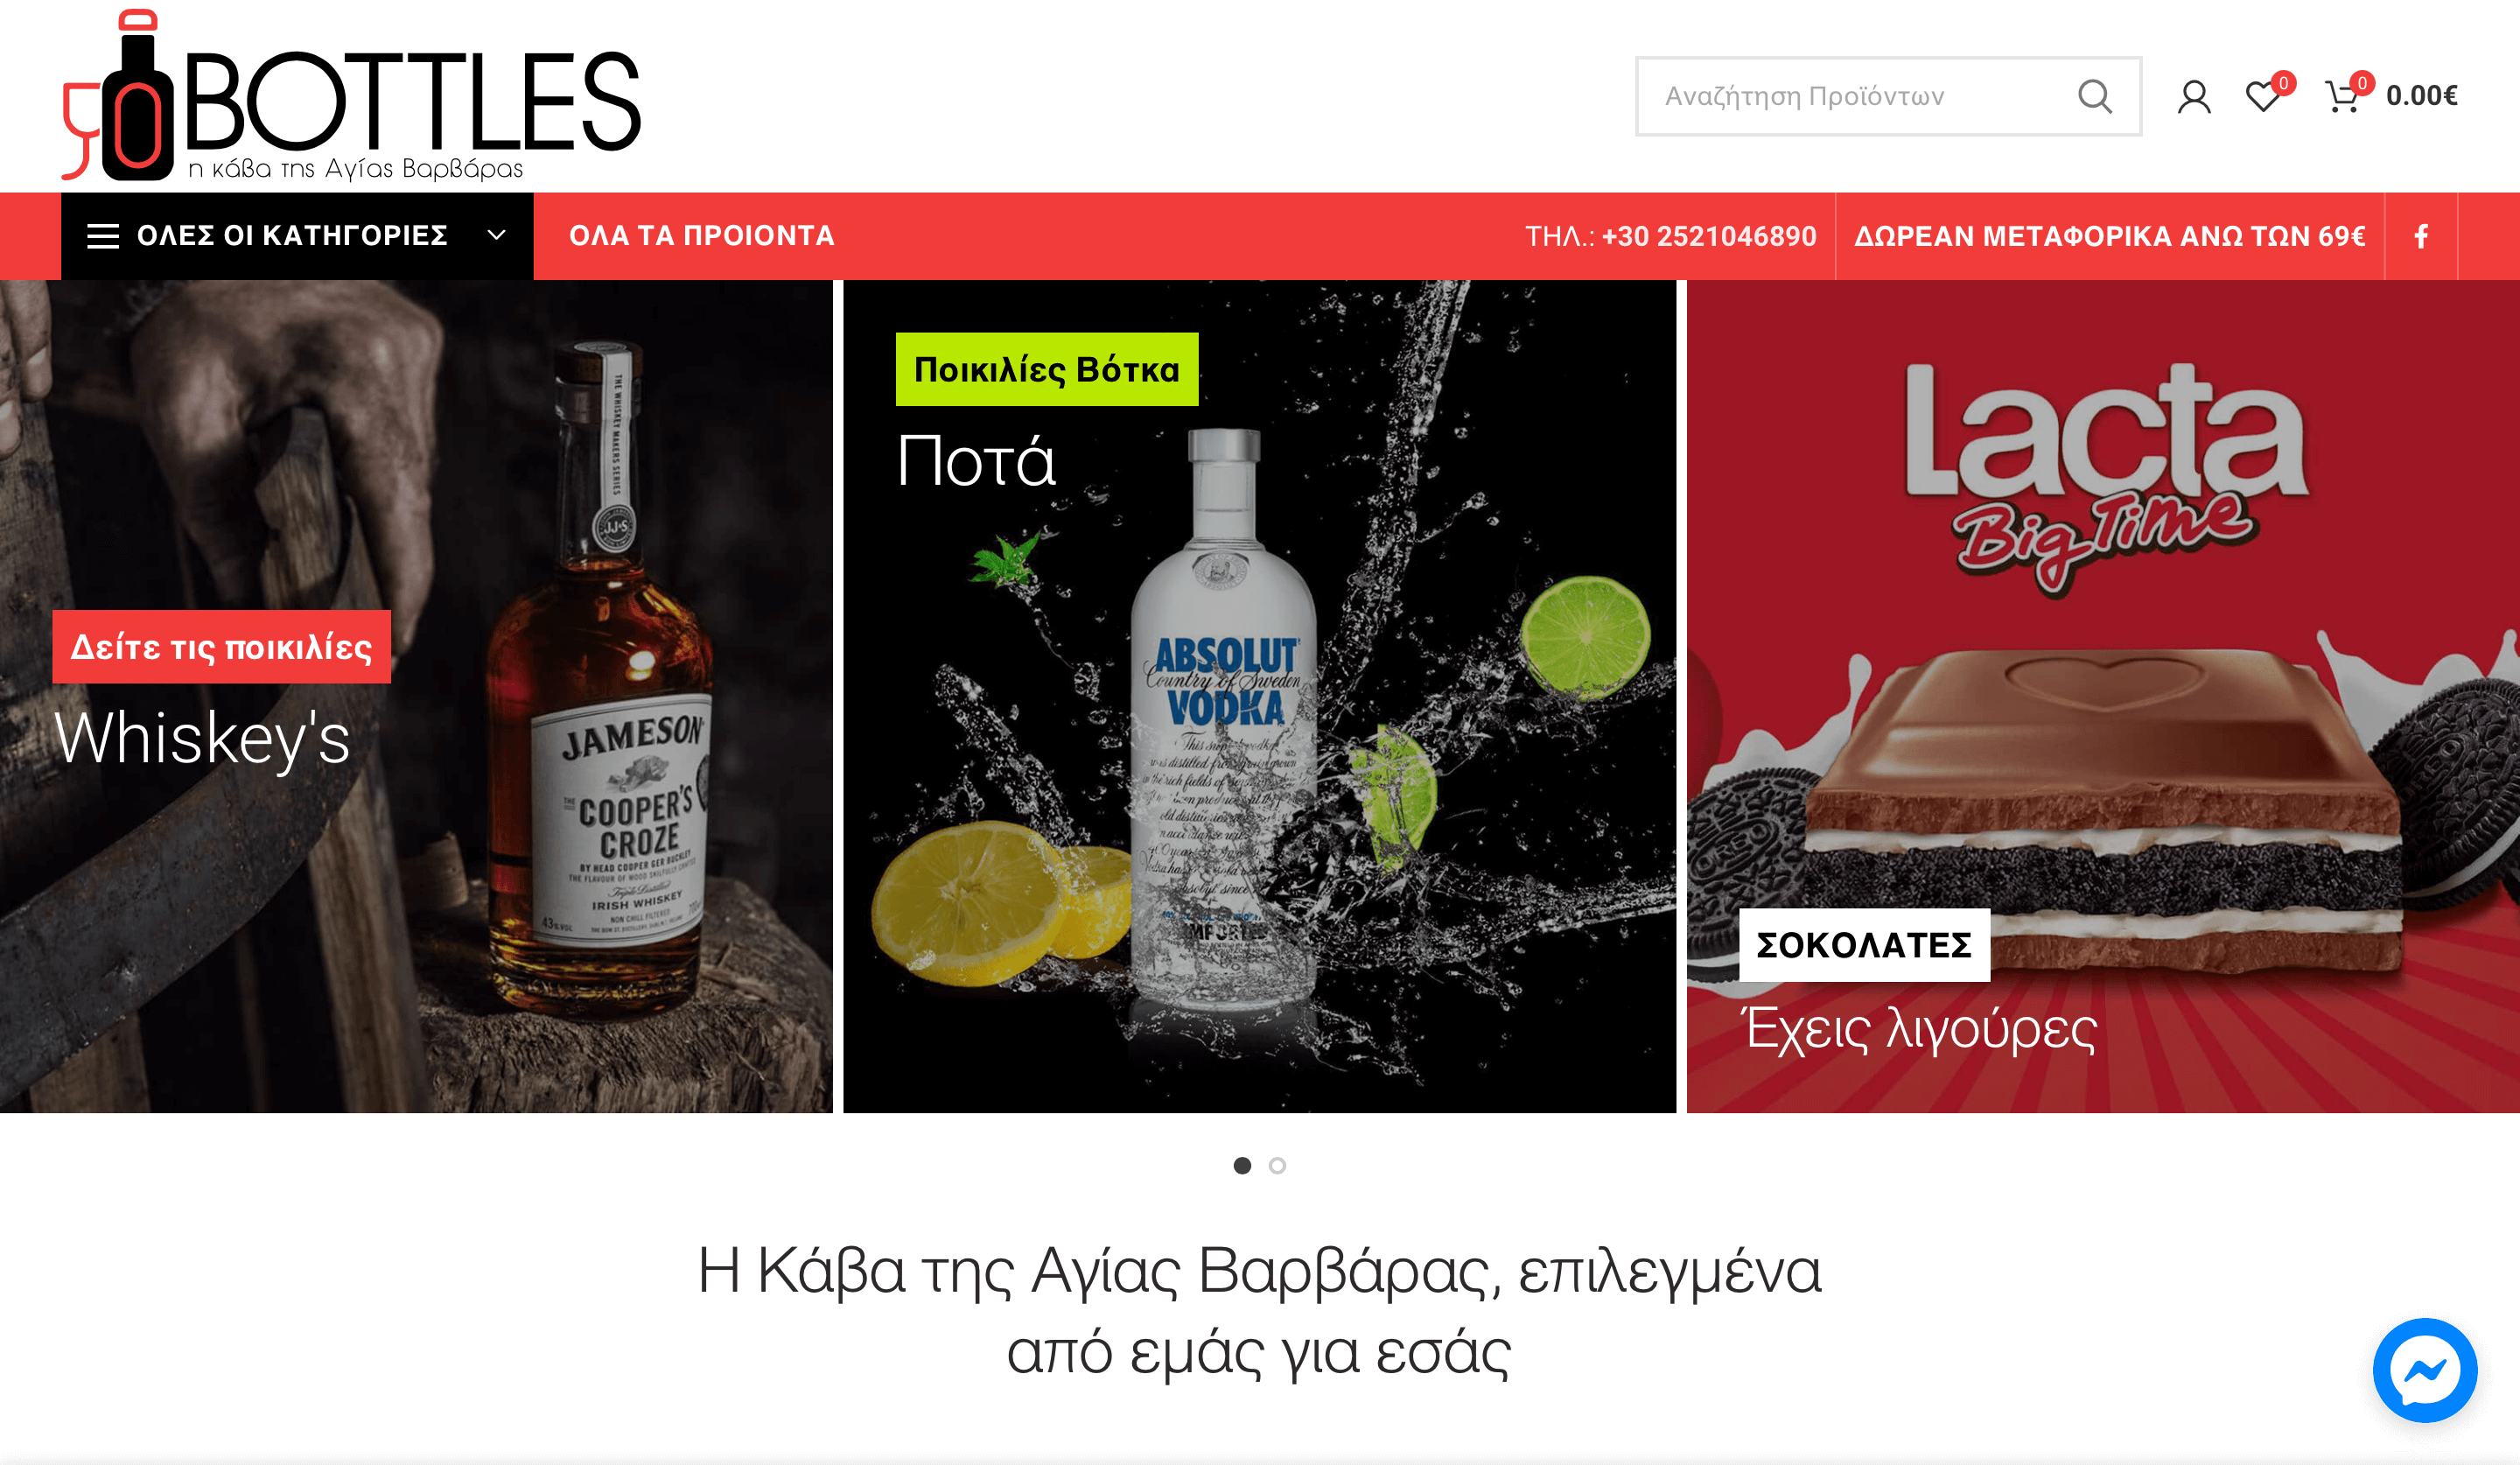Open the ΟΛΕΣ ΟΙ ΚΑΤΗΓΟΡΙΕΣ menu label
Viewport: 2520px width, 1465px height.
[x=292, y=236]
